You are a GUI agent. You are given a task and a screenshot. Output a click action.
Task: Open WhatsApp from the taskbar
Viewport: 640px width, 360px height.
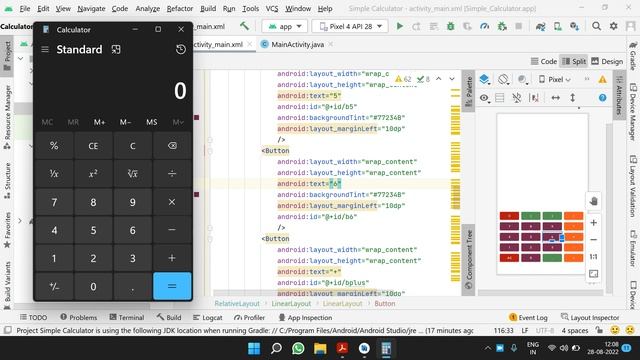(x=298, y=348)
